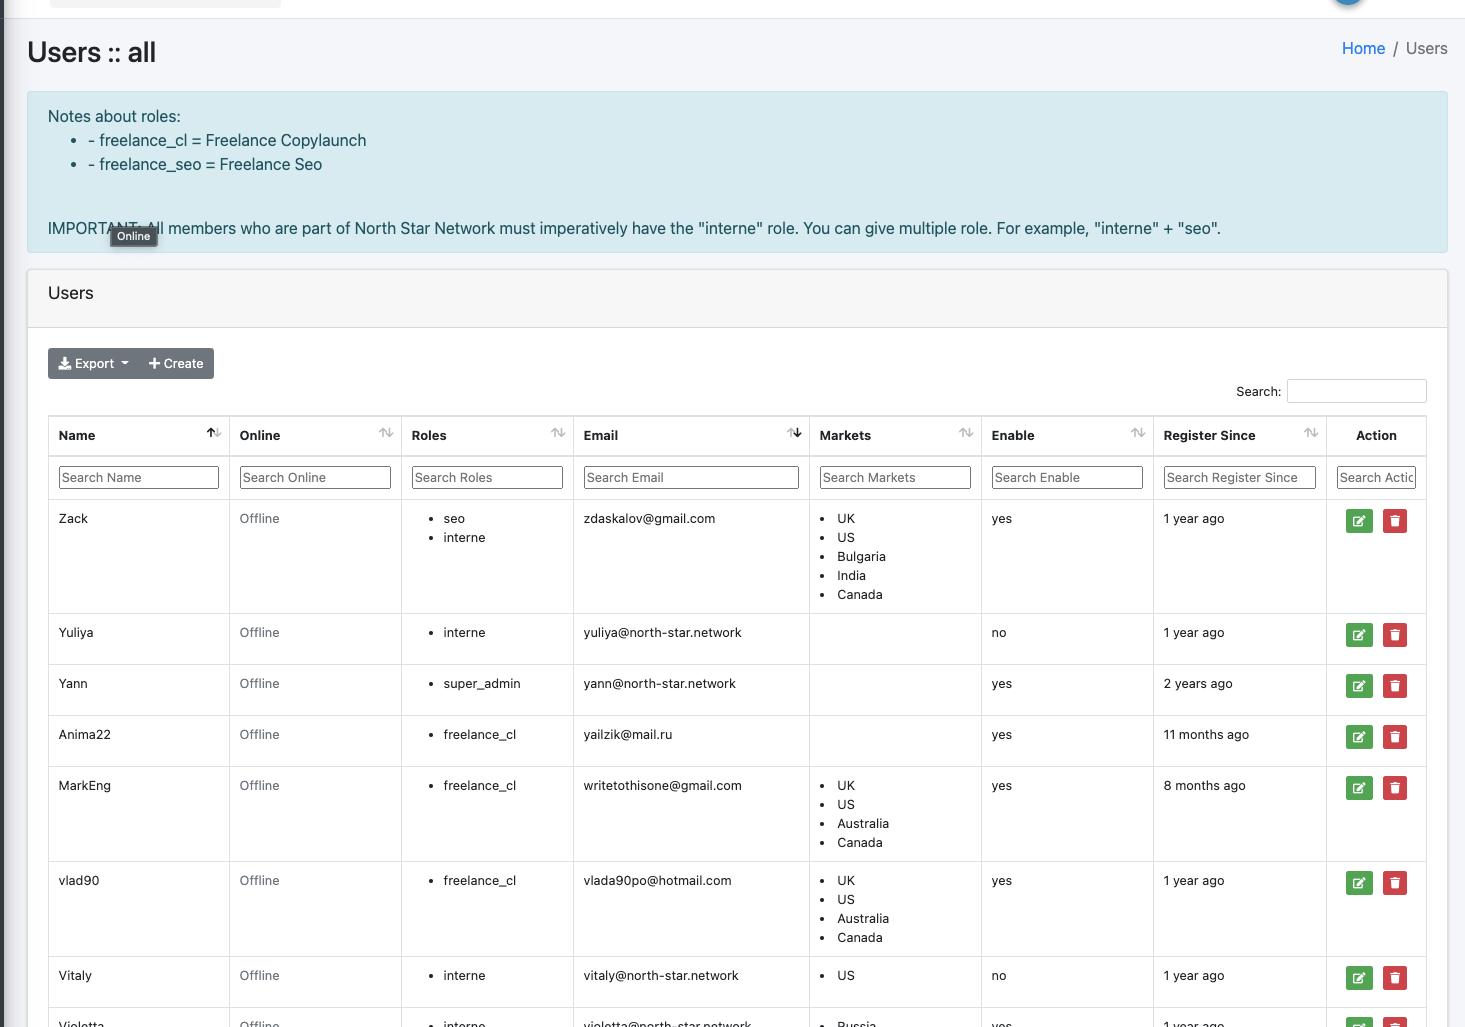Viewport: 1465px width, 1027px height.
Task: Click the green edit icon for Zack
Action: [x=1359, y=521]
